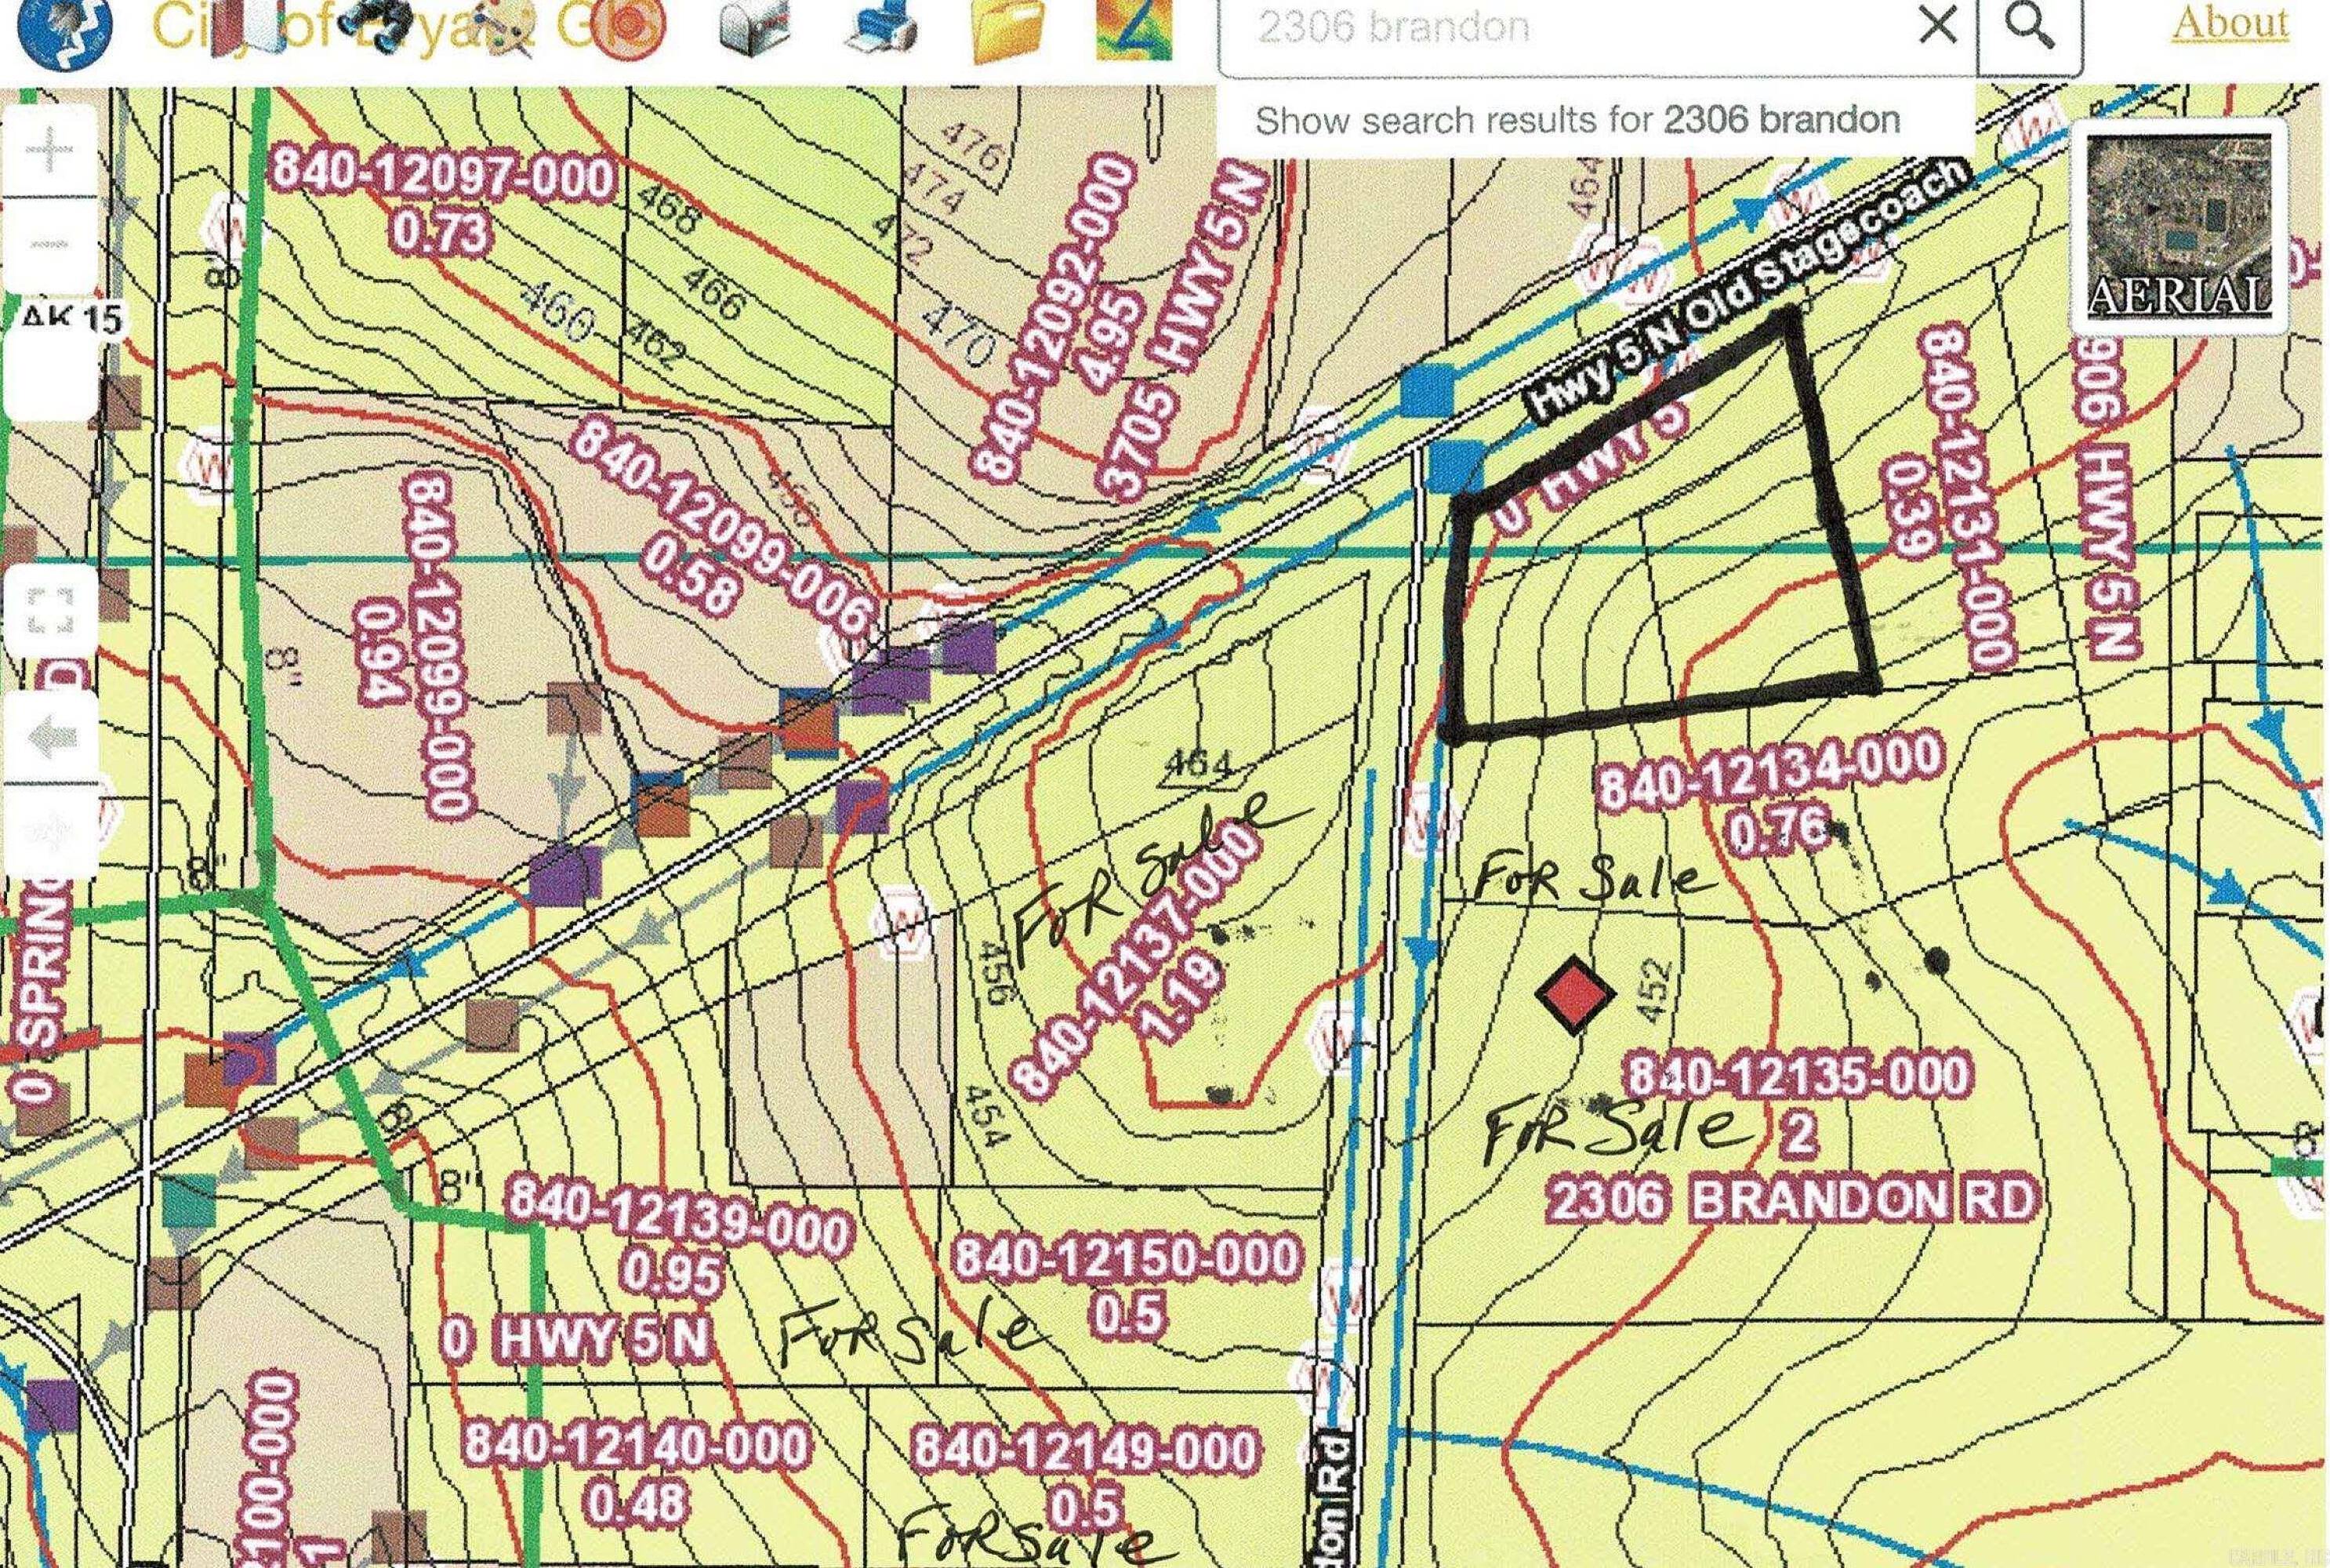Toggle fullscreen map view

[x=50, y=611]
